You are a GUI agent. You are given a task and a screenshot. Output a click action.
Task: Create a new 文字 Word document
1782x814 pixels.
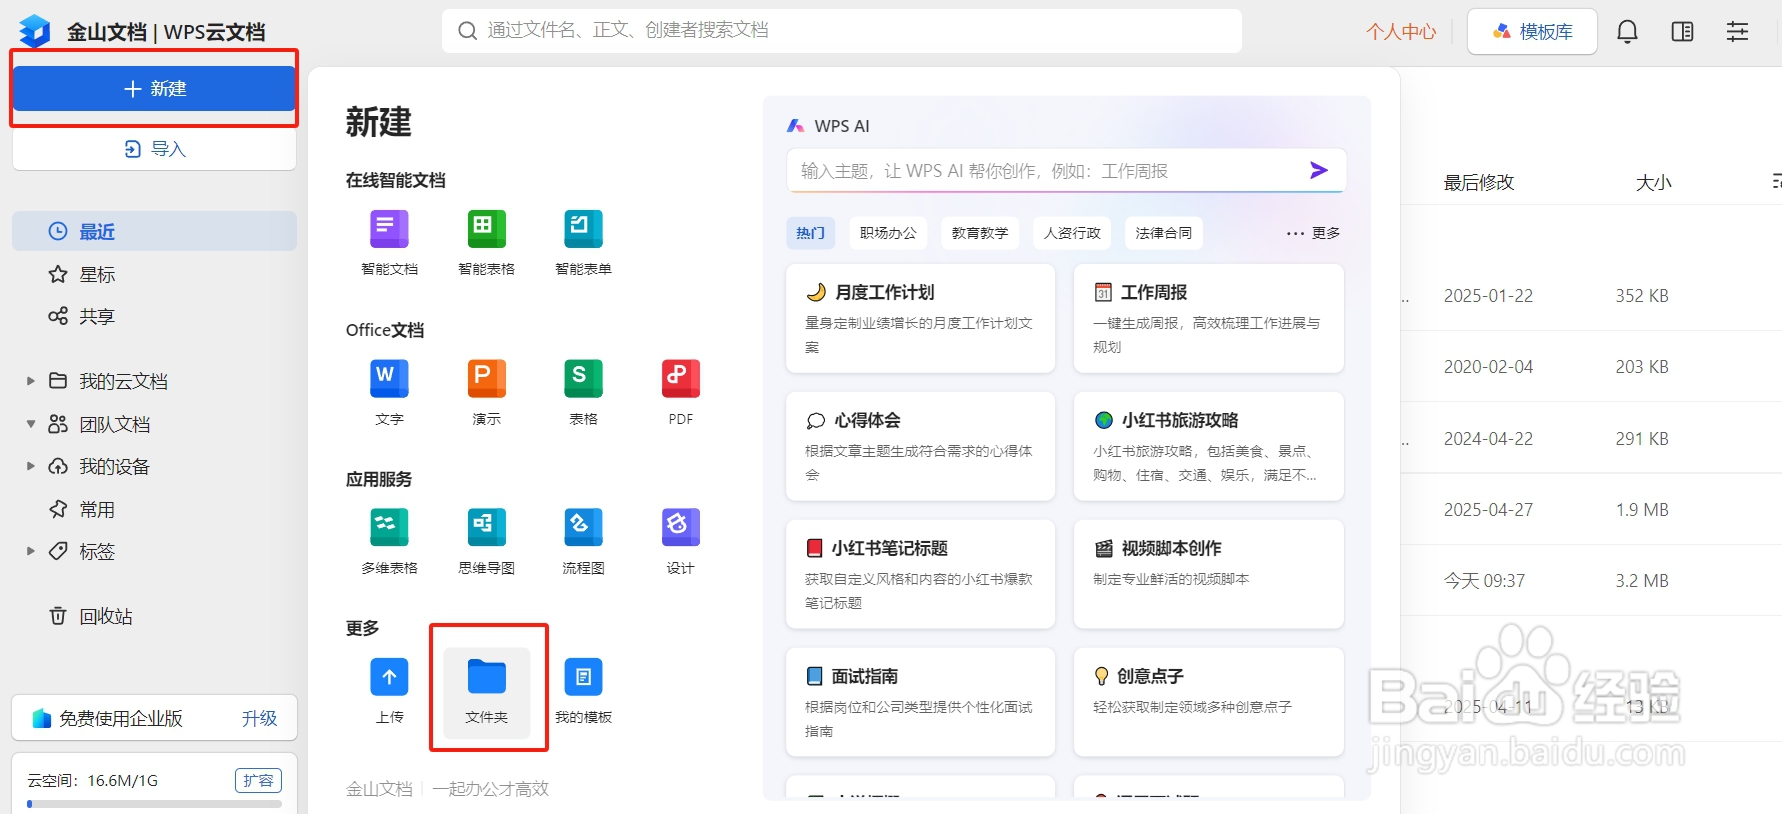389,392
